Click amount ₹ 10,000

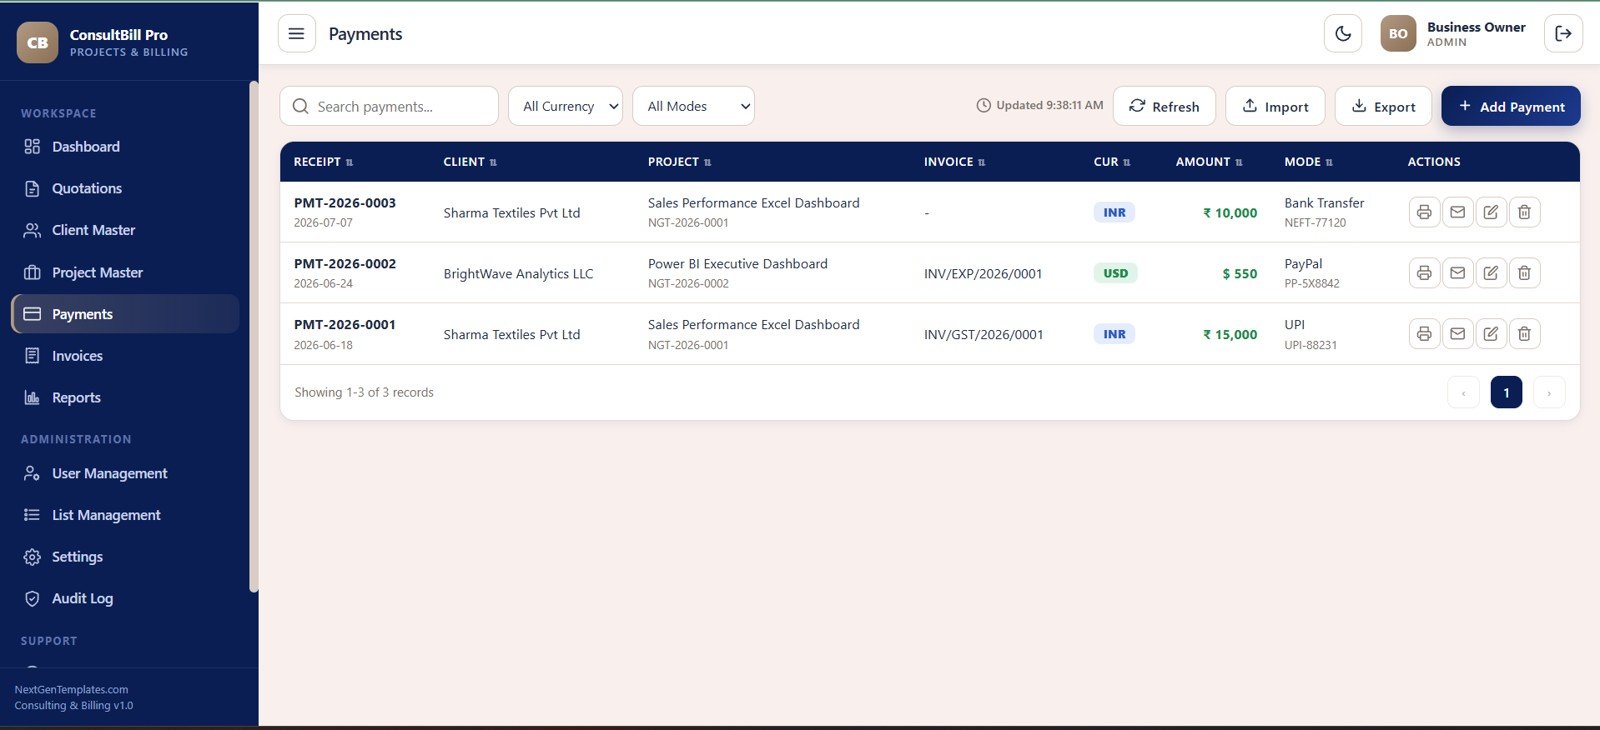pyautogui.click(x=1230, y=213)
